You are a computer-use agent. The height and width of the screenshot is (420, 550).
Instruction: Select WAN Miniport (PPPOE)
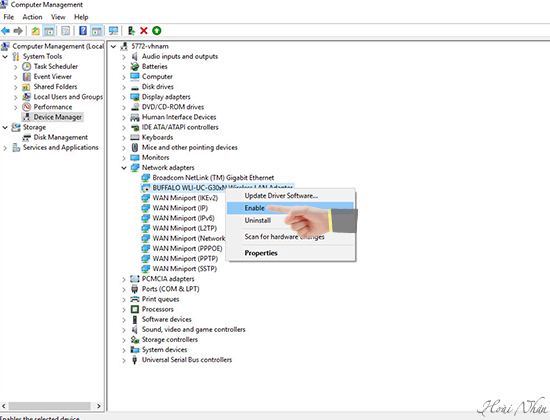(x=187, y=248)
